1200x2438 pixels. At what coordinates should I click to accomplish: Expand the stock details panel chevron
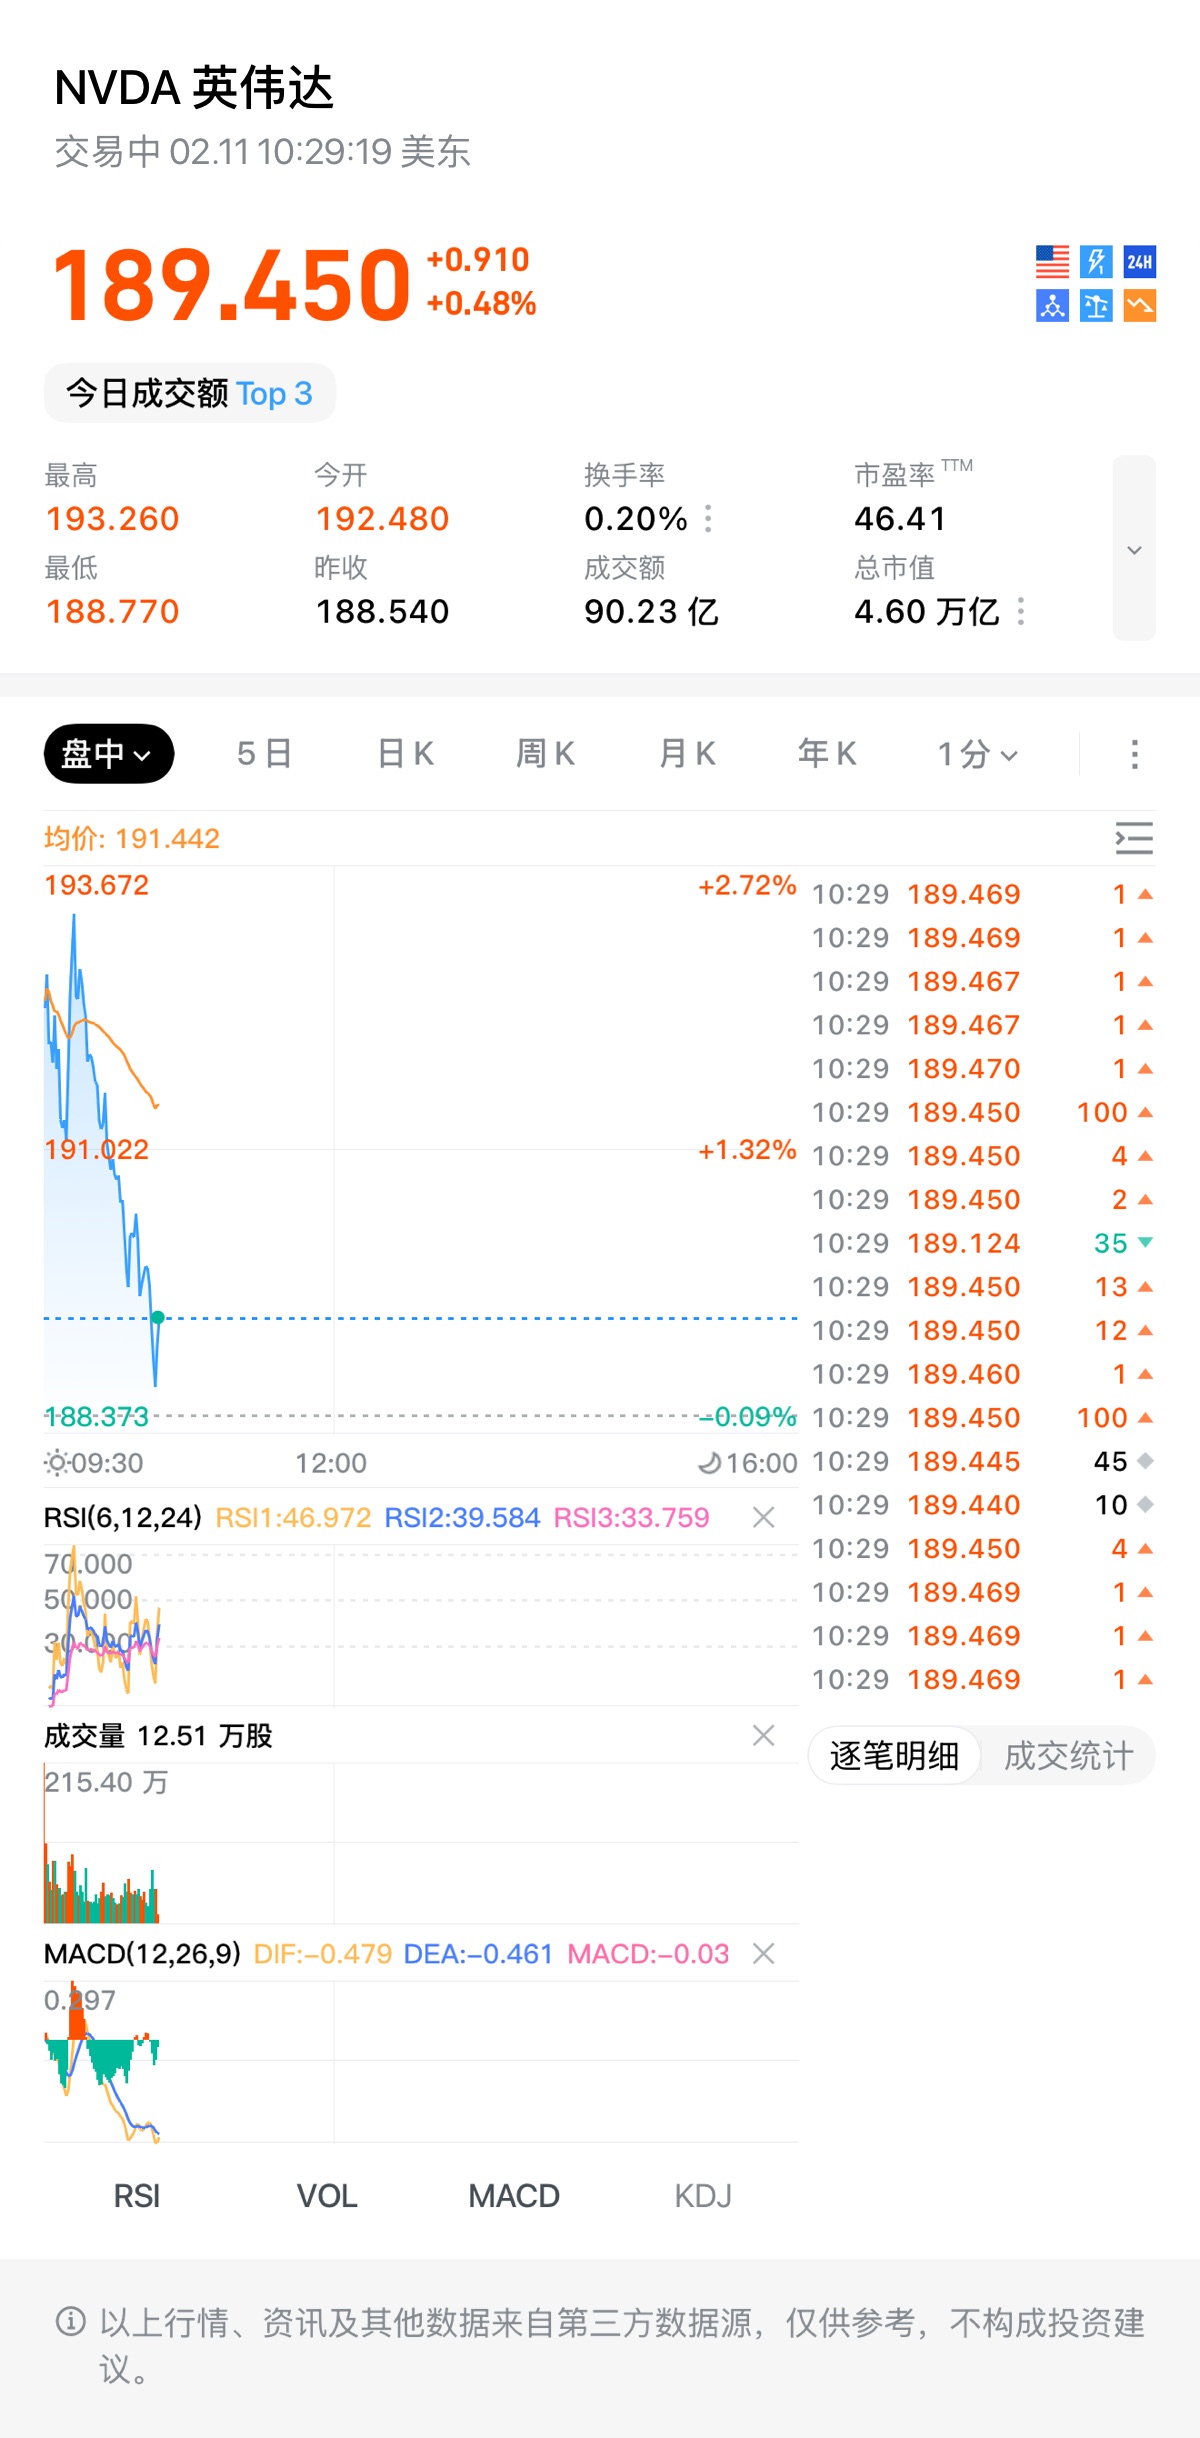click(x=1134, y=549)
